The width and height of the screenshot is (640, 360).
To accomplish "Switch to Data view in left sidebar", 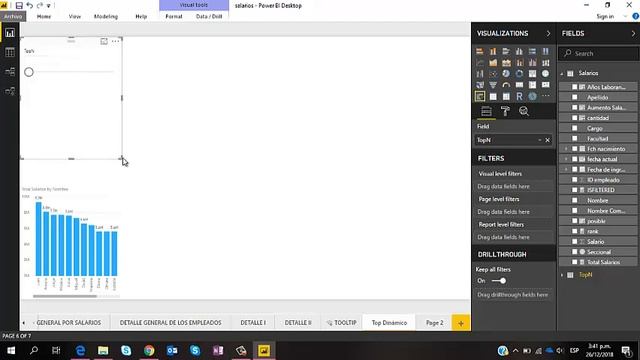I will click(x=10, y=52).
